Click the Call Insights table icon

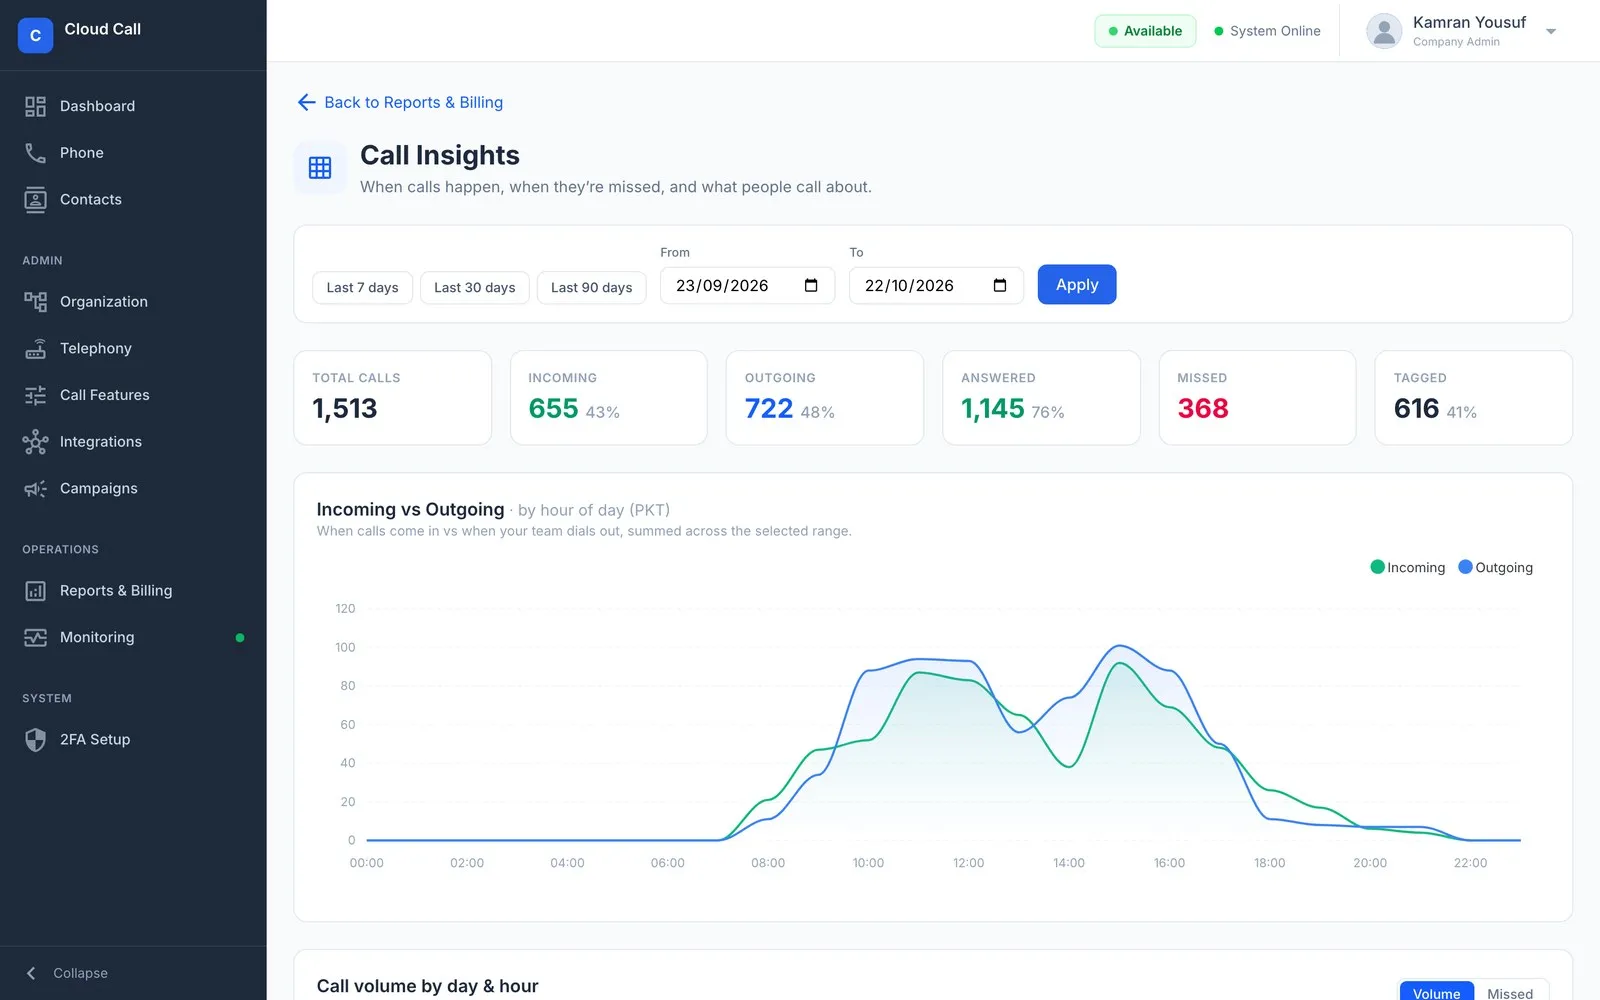(x=320, y=167)
